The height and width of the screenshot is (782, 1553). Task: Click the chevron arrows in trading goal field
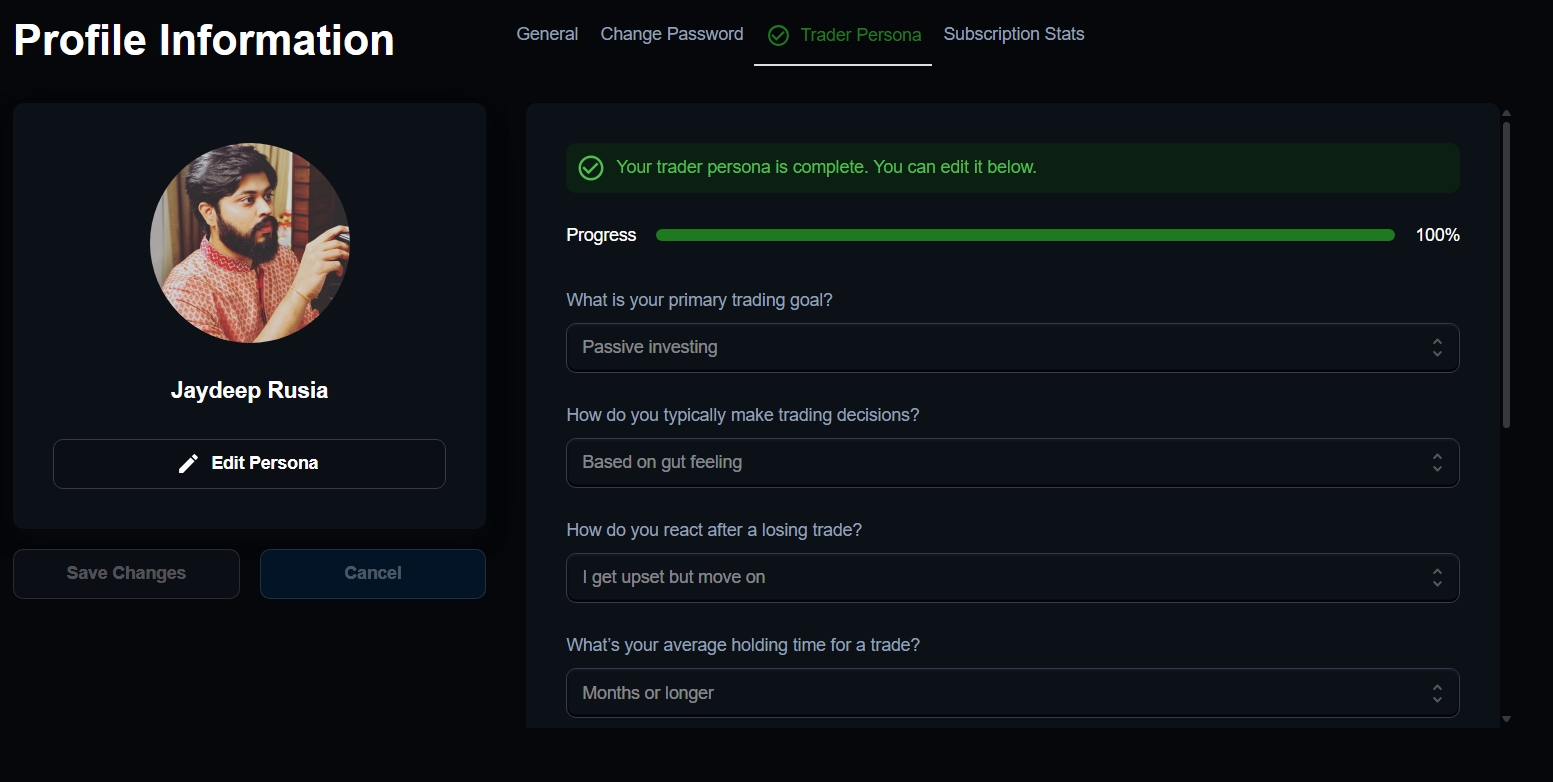pos(1437,348)
